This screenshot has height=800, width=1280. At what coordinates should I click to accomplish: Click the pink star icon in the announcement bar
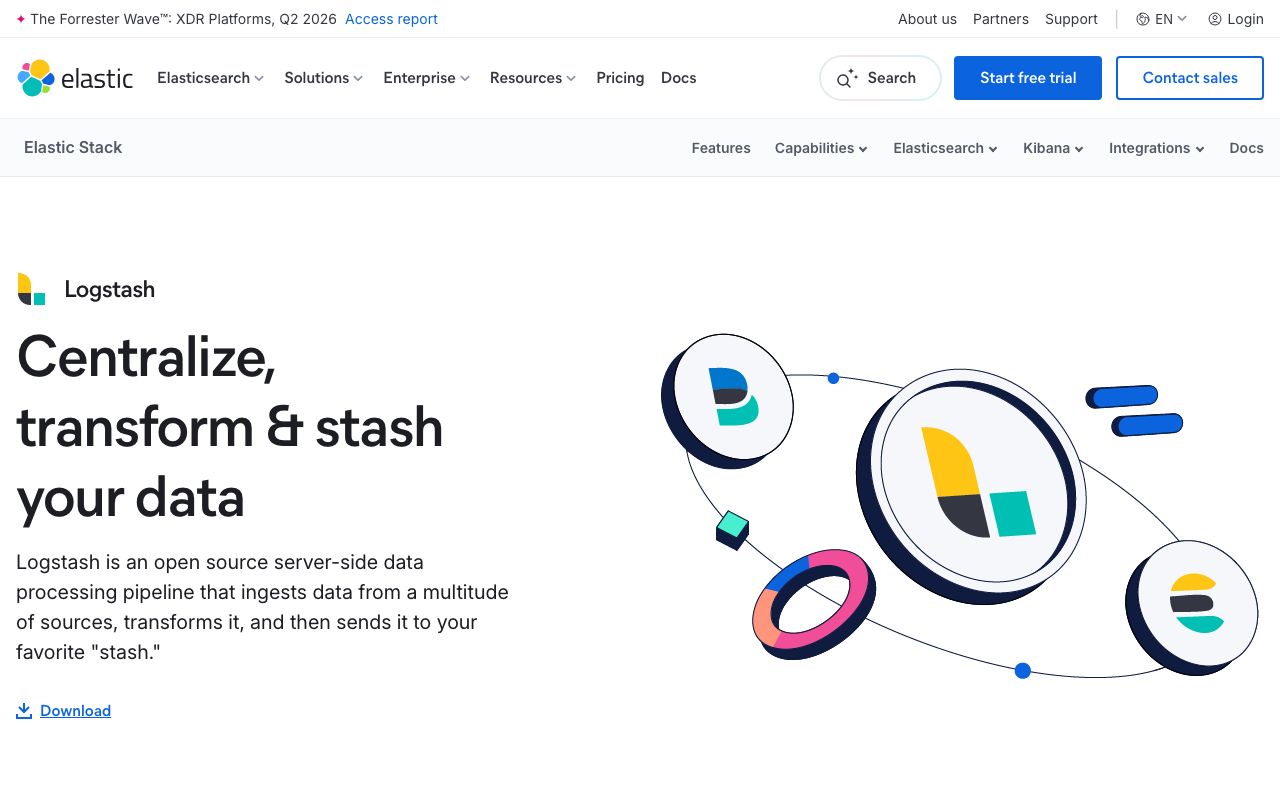(x=21, y=19)
